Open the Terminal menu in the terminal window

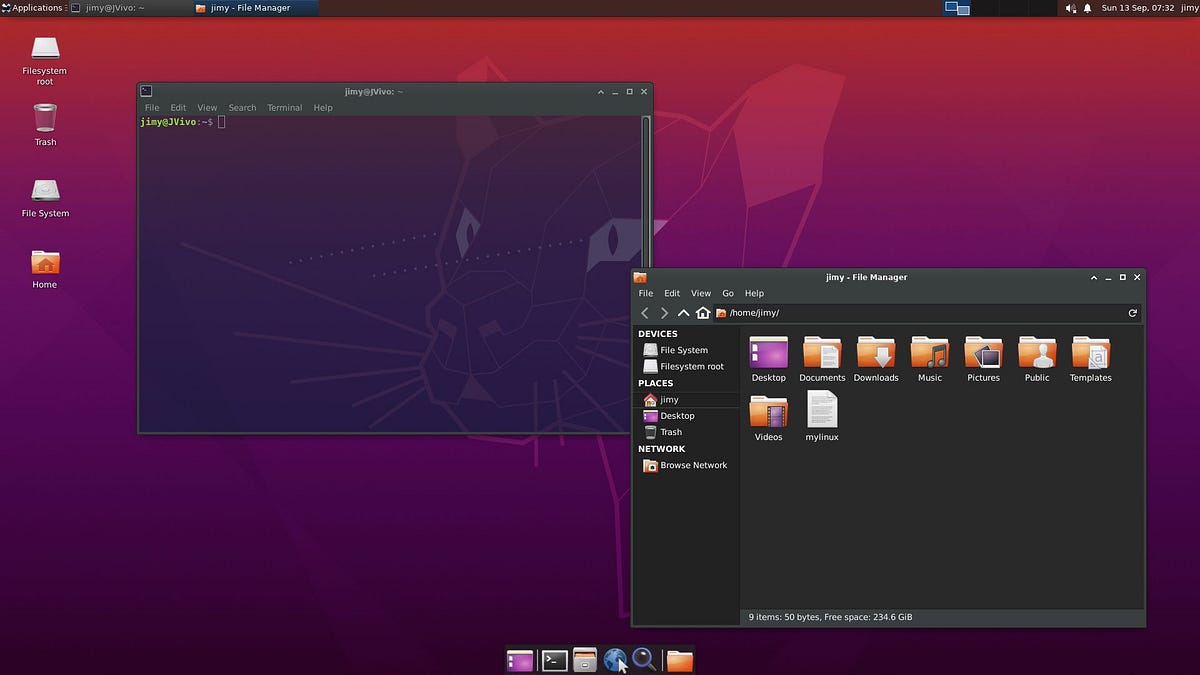(x=284, y=107)
